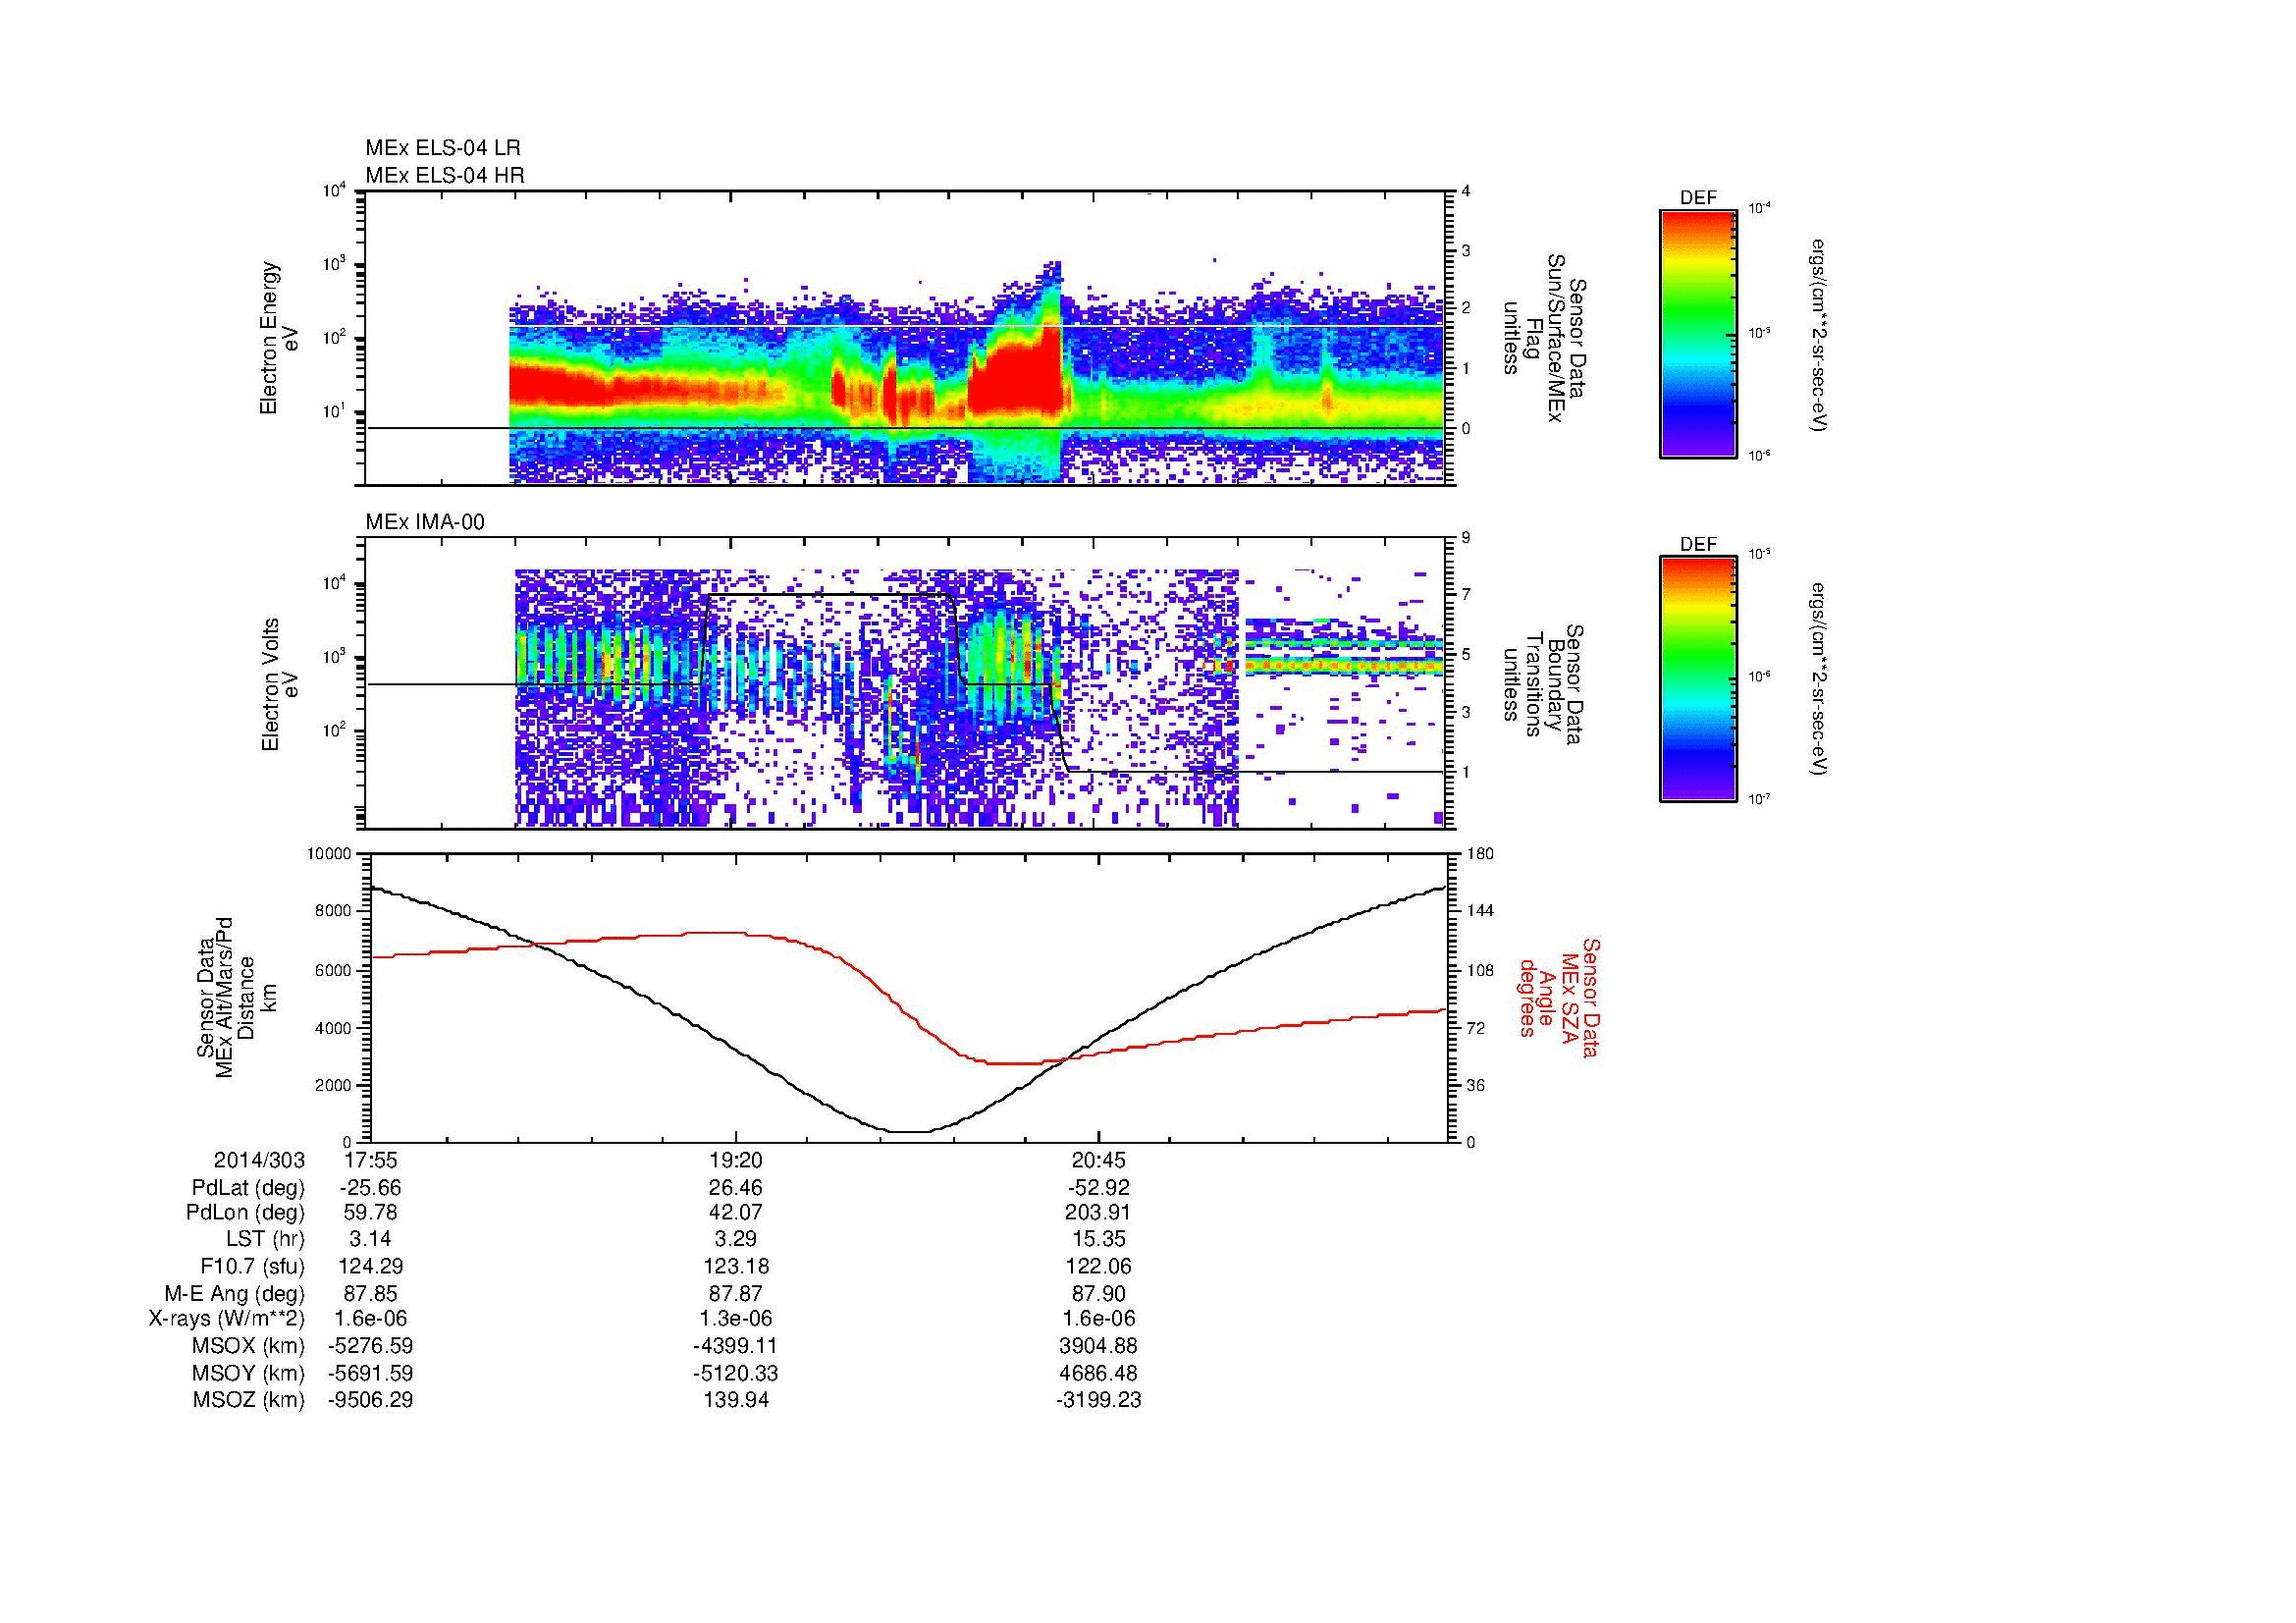Click the 'Boundary Transitions' right axis label
The image size is (2296, 1623).
tap(1543, 684)
